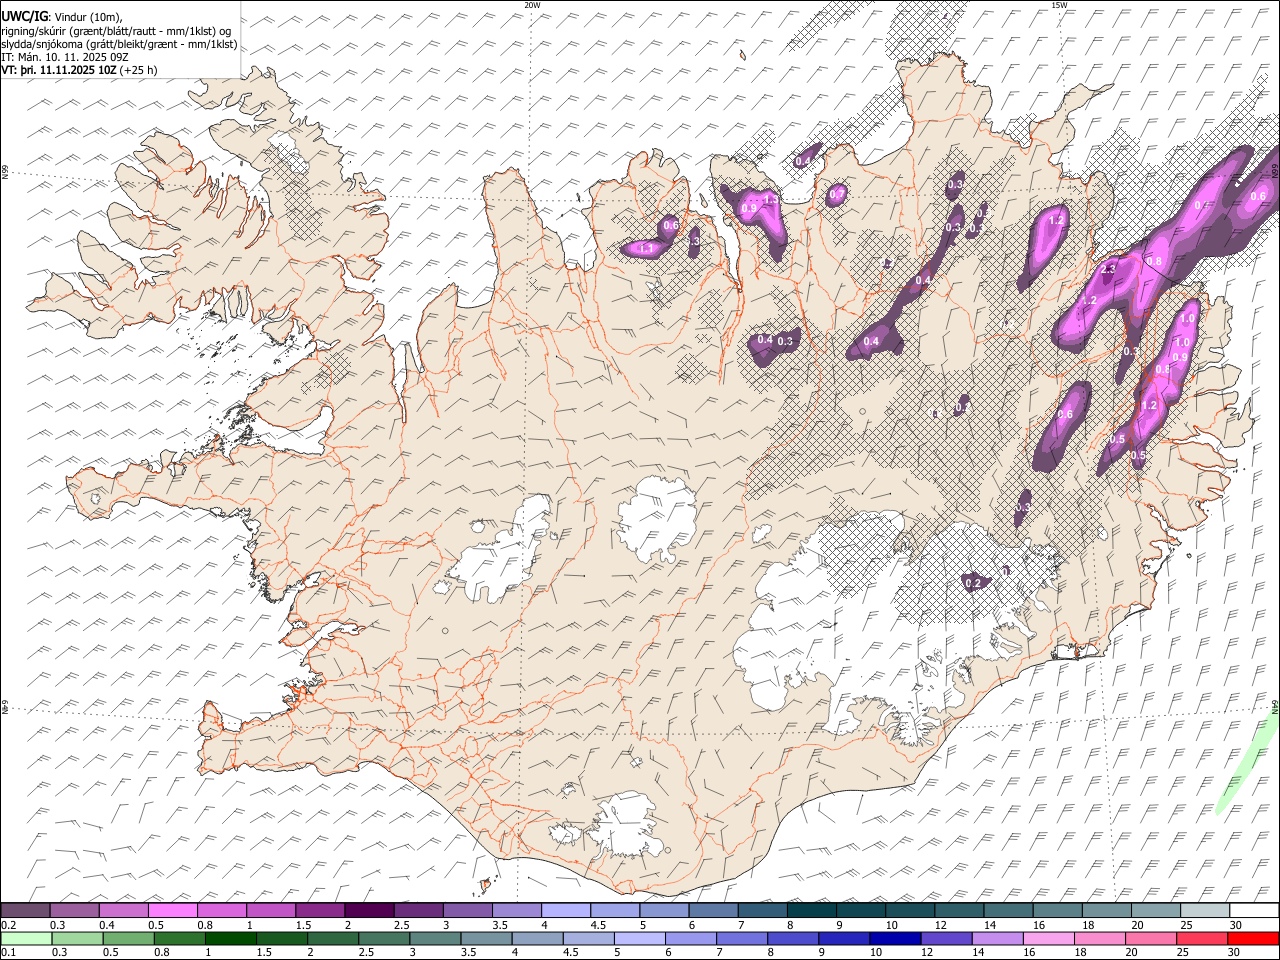Click the "2.3" precipitation value on the map

click(1107, 269)
